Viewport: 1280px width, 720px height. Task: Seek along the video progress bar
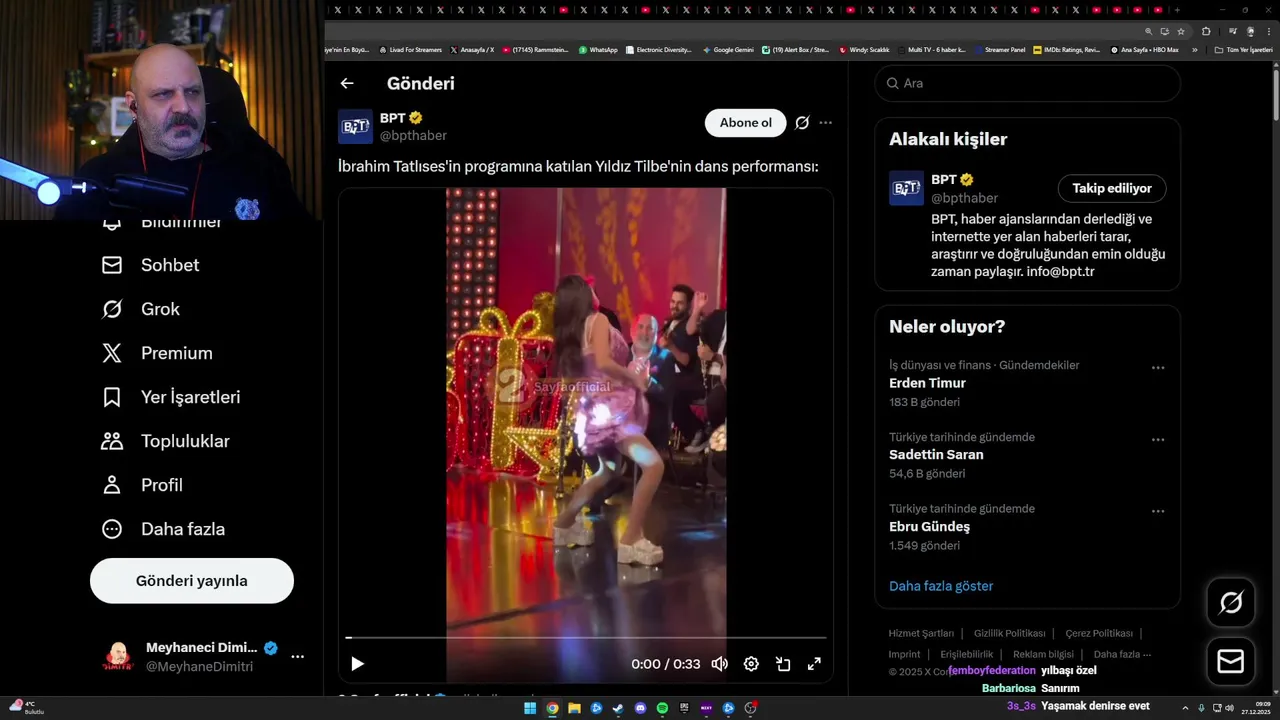pos(586,637)
